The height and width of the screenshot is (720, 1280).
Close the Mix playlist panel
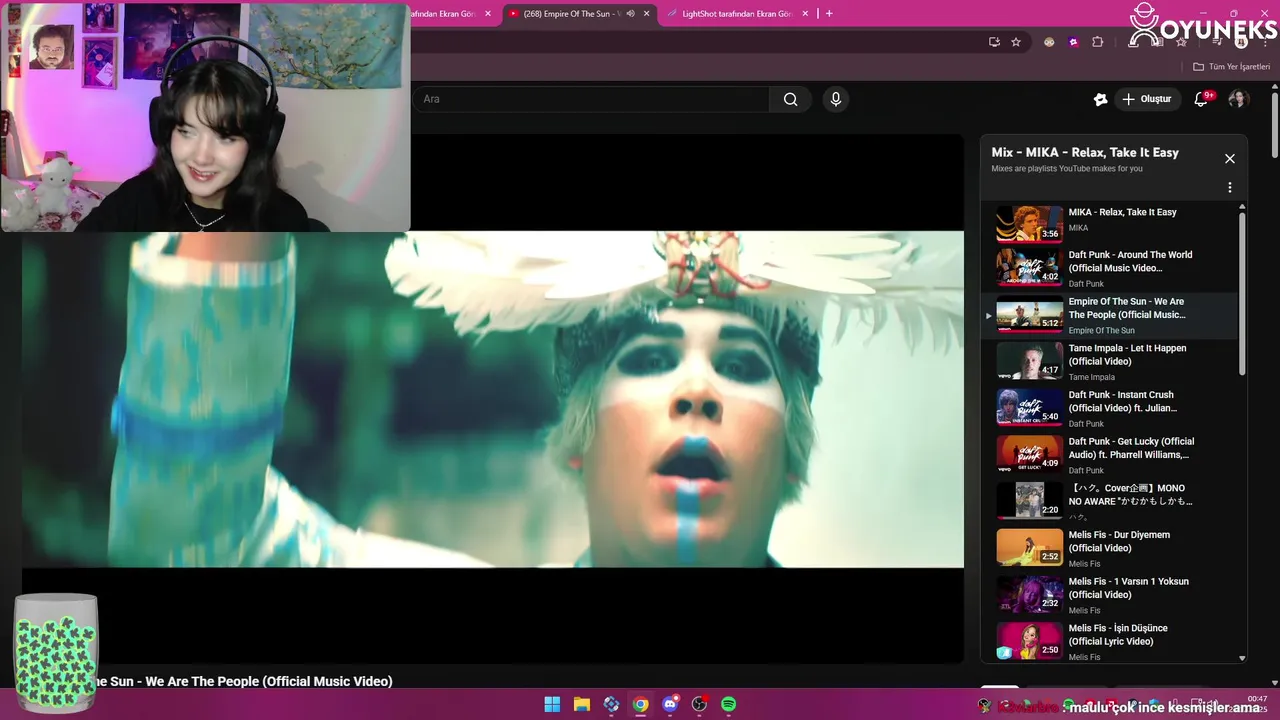coord(1230,159)
